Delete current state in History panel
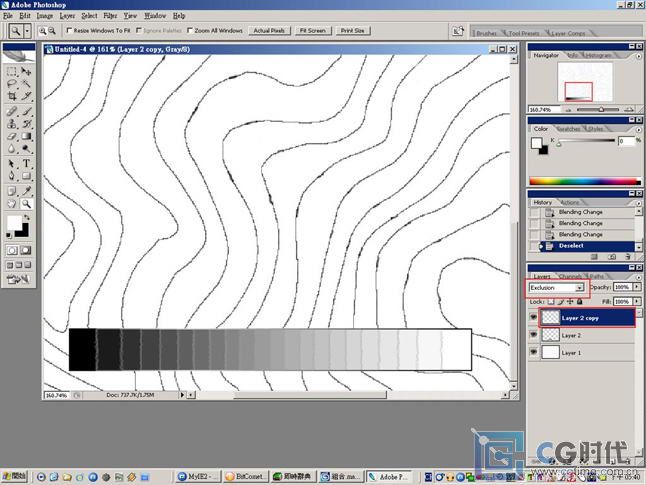646x485 pixels. point(627,257)
